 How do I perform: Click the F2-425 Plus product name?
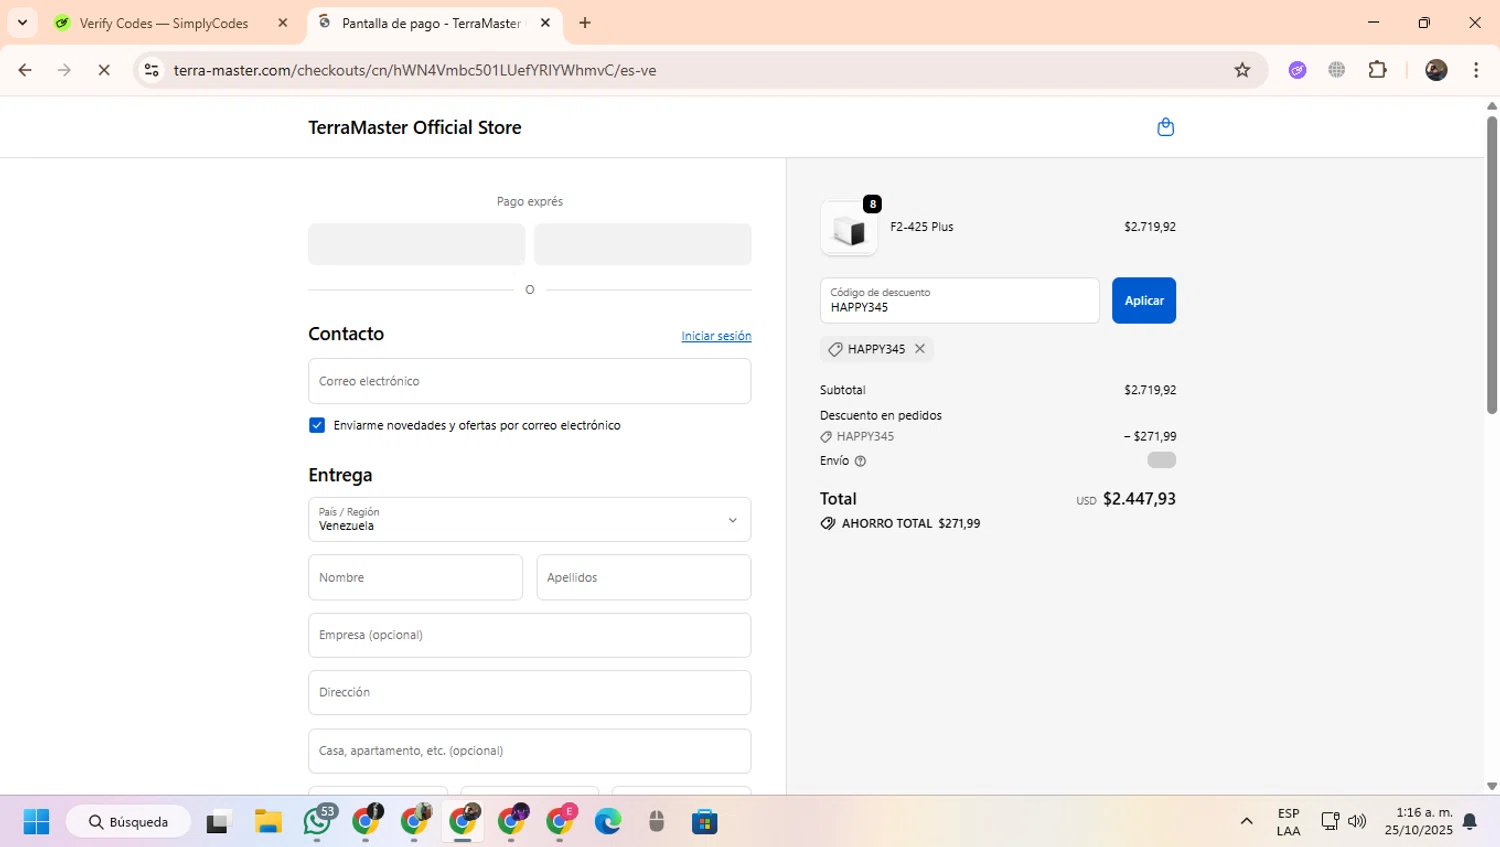(x=922, y=227)
